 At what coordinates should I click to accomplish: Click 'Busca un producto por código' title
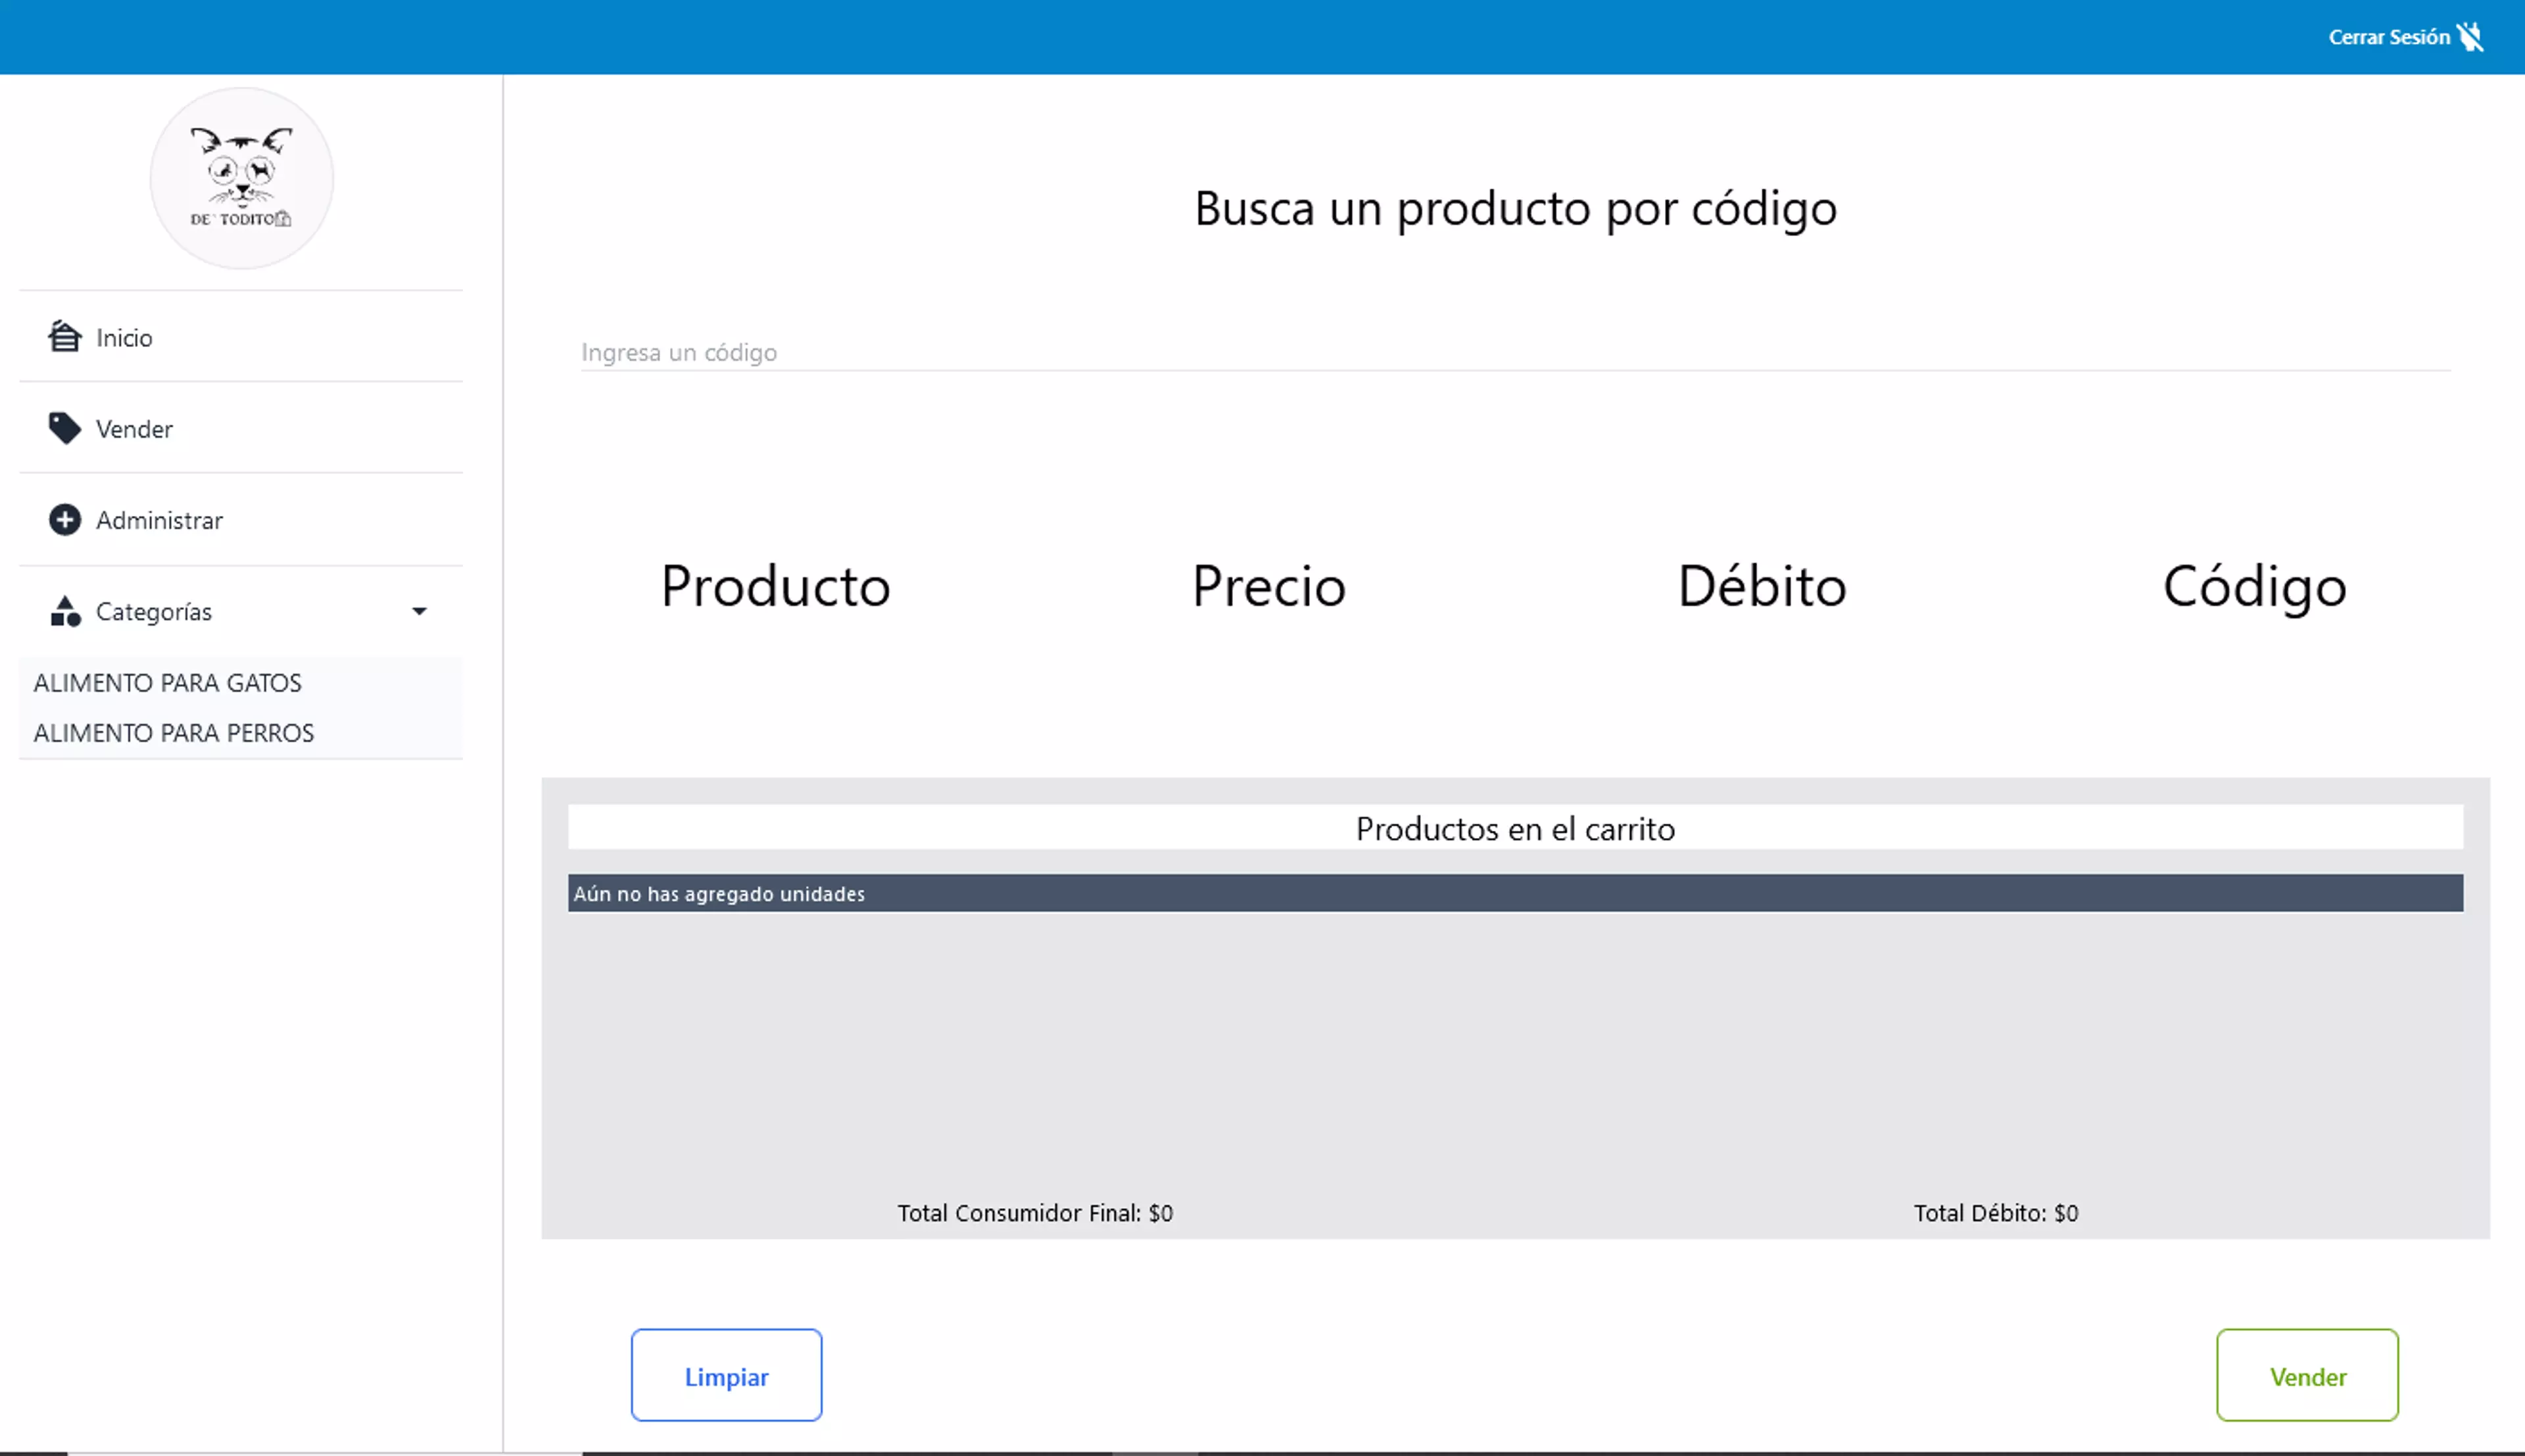pos(1516,209)
